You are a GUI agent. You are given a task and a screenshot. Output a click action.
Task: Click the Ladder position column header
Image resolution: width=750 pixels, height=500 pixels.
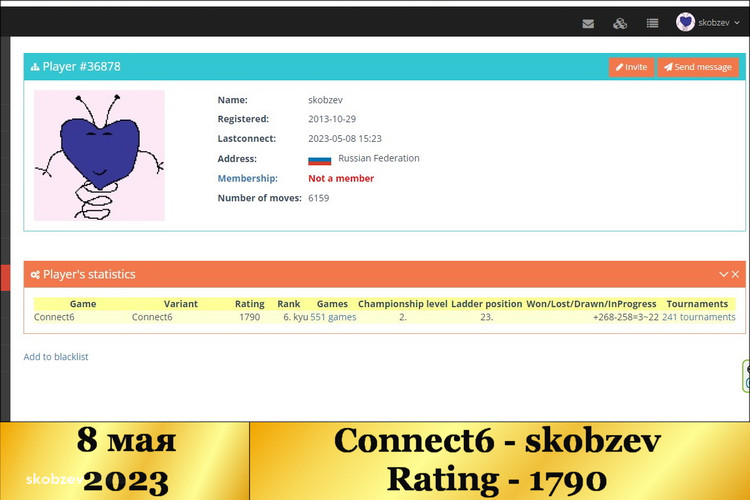tap(486, 304)
